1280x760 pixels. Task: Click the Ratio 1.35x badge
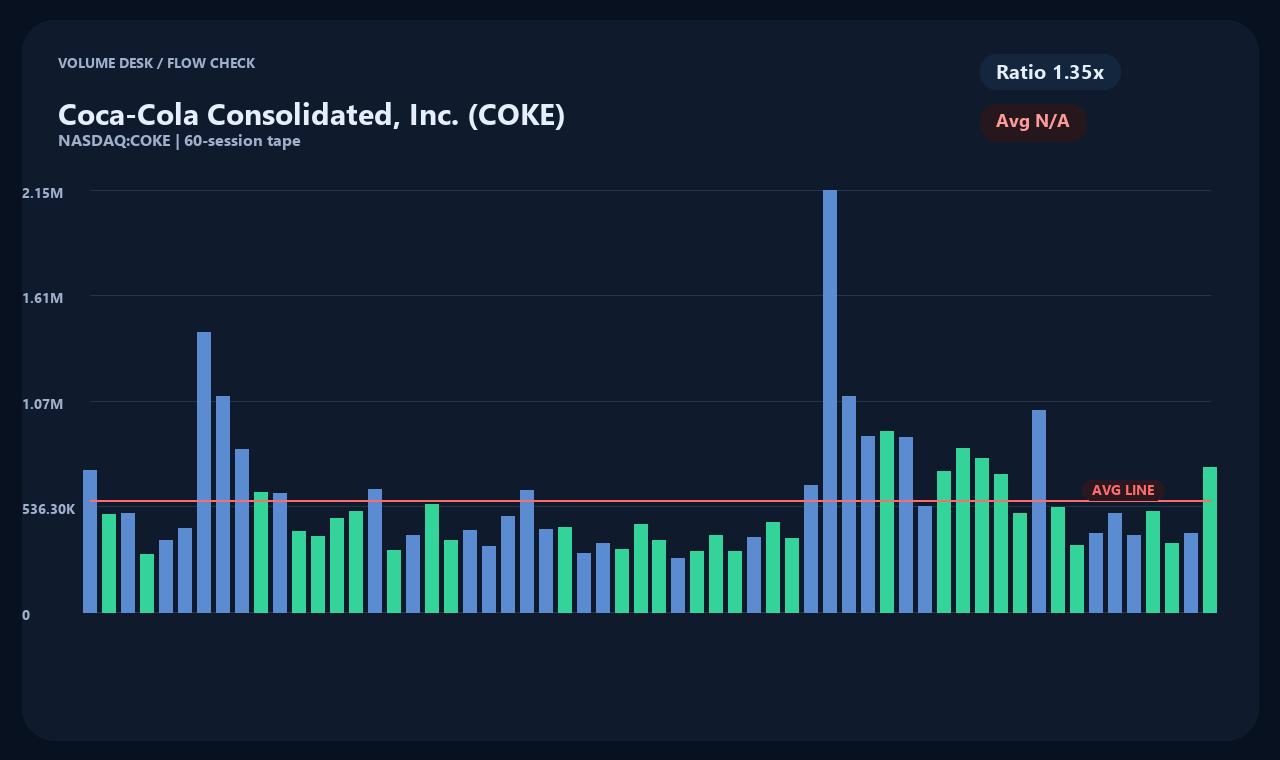click(1050, 72)
